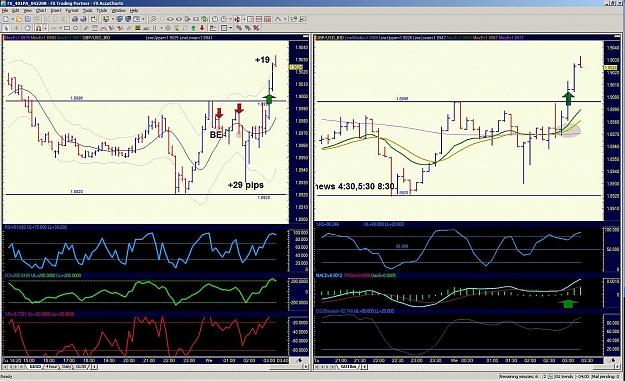Screen dimensions: 625x381
Task: Click the Help menu
Action: pyautogui.click(x=134, y=10)
